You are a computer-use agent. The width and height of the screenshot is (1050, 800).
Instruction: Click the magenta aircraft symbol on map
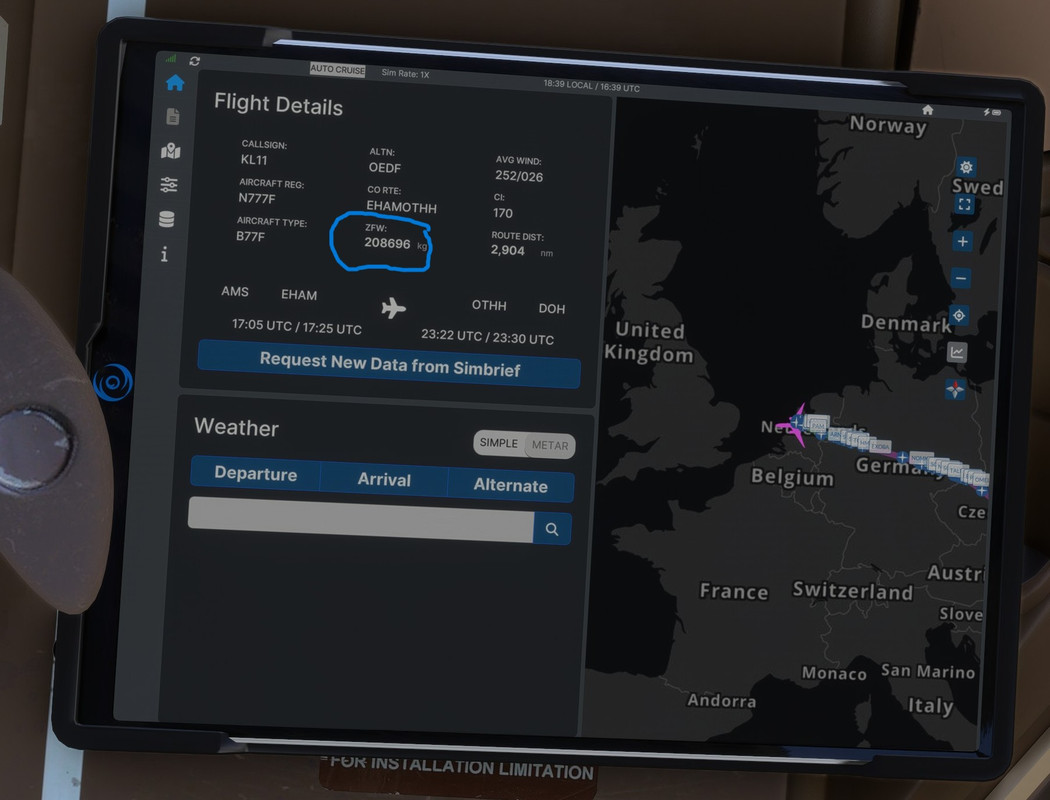pos(796,424)
